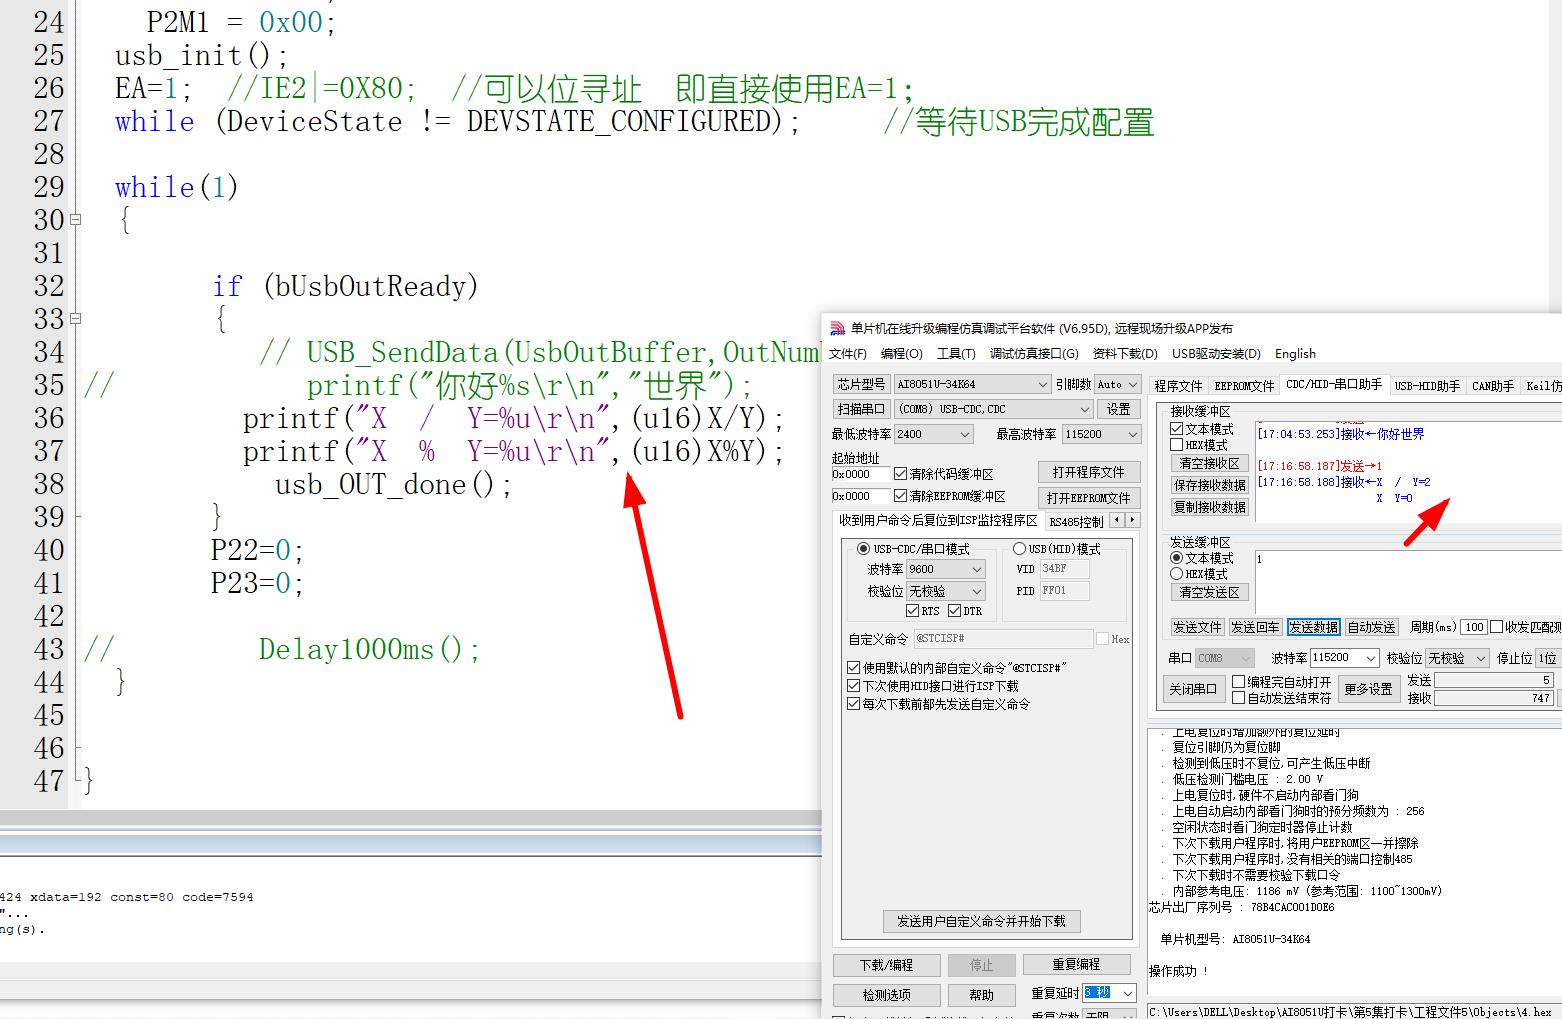The image size is (1562, 1019).
Task: Toggle receive buffer HEX模式 checkbox
Action: tap(1177, 445)
